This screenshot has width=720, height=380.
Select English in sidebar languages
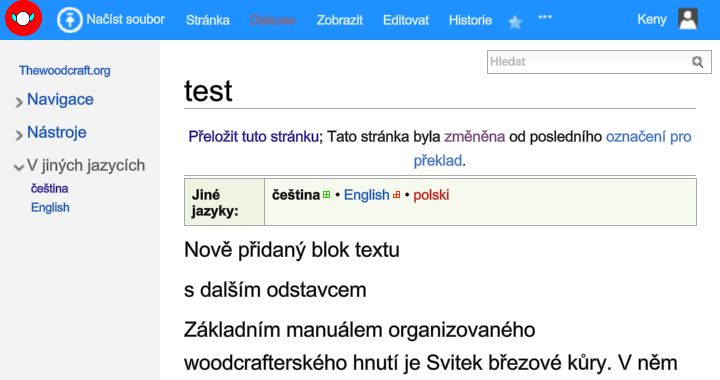pyautogui.click(x=50, y=207)
